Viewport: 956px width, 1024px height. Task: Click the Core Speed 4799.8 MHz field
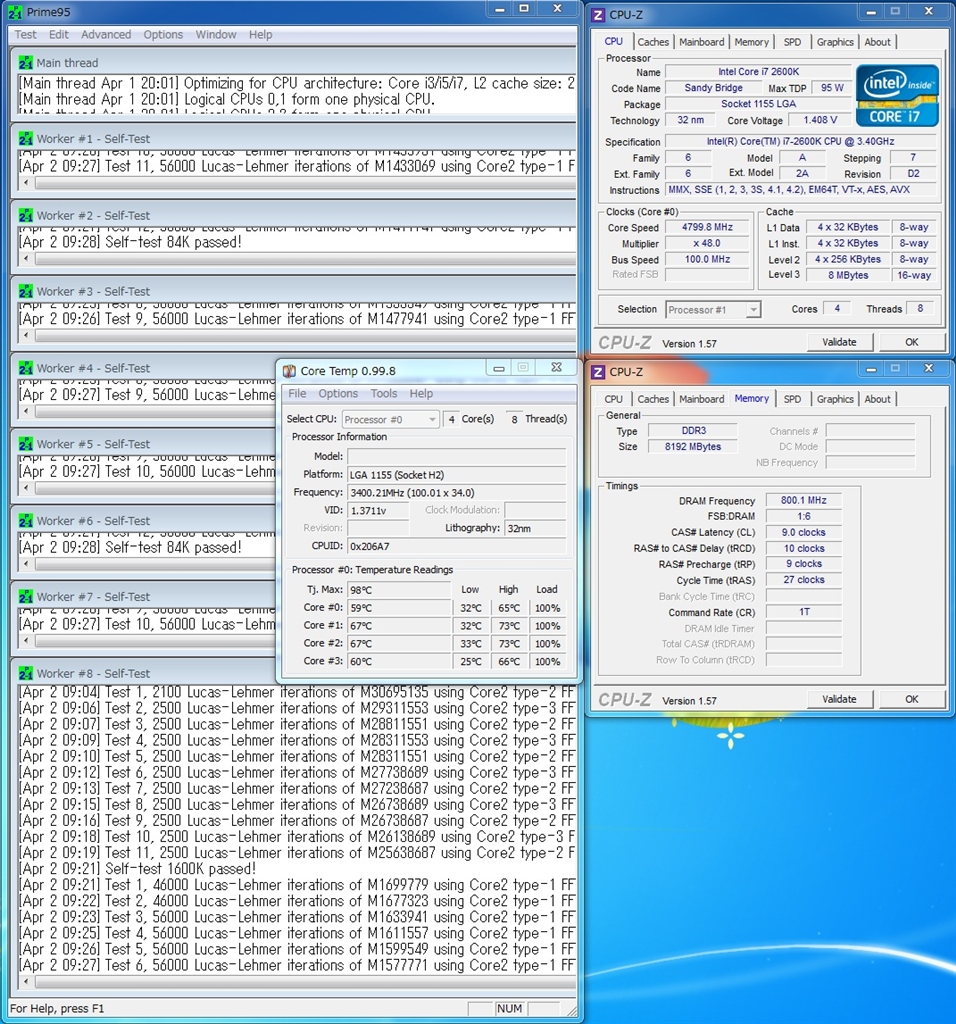coord(707,227)
